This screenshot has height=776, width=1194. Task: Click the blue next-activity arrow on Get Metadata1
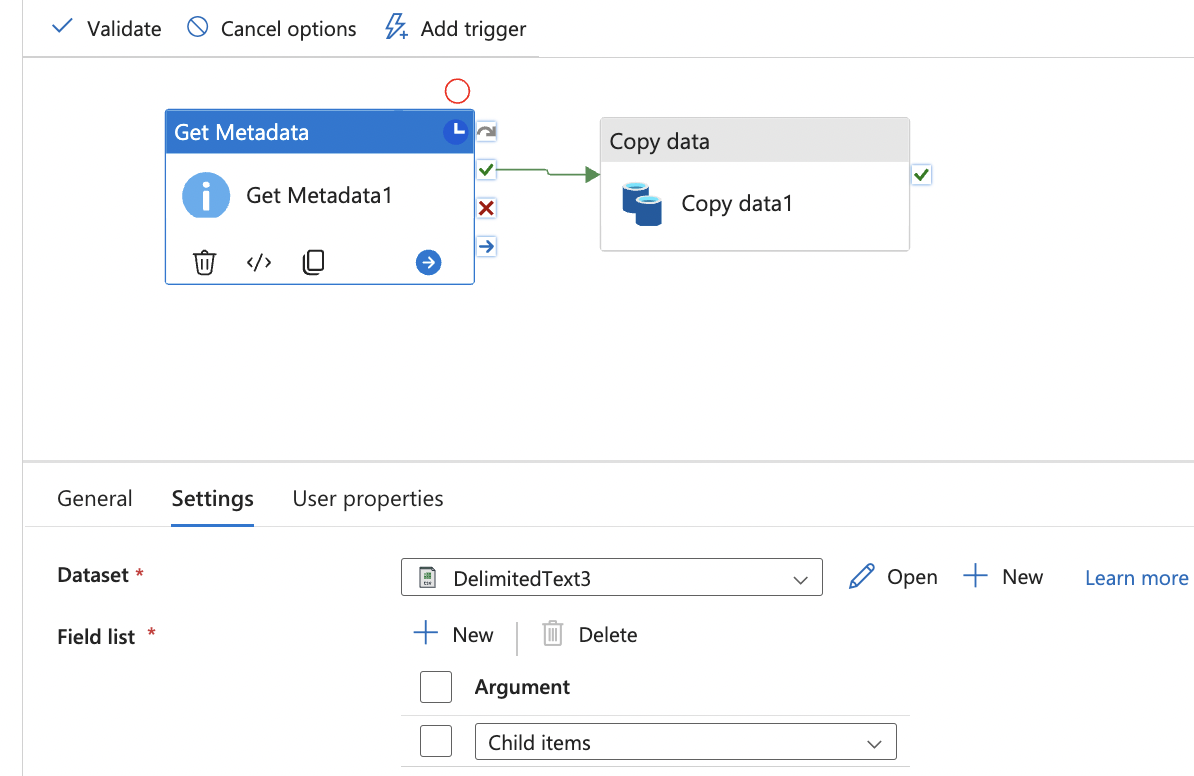428,262
